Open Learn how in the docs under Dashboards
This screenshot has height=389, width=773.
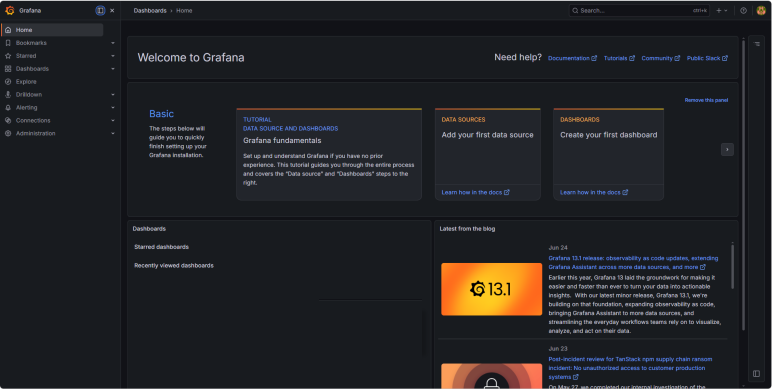(x=594, y=192)
